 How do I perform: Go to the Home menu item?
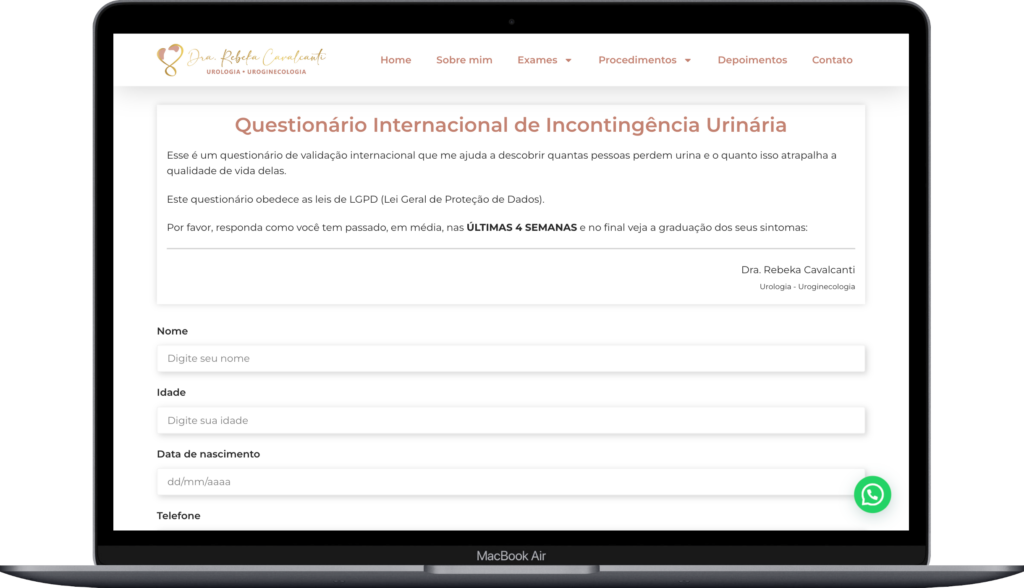tap(396, 59)
